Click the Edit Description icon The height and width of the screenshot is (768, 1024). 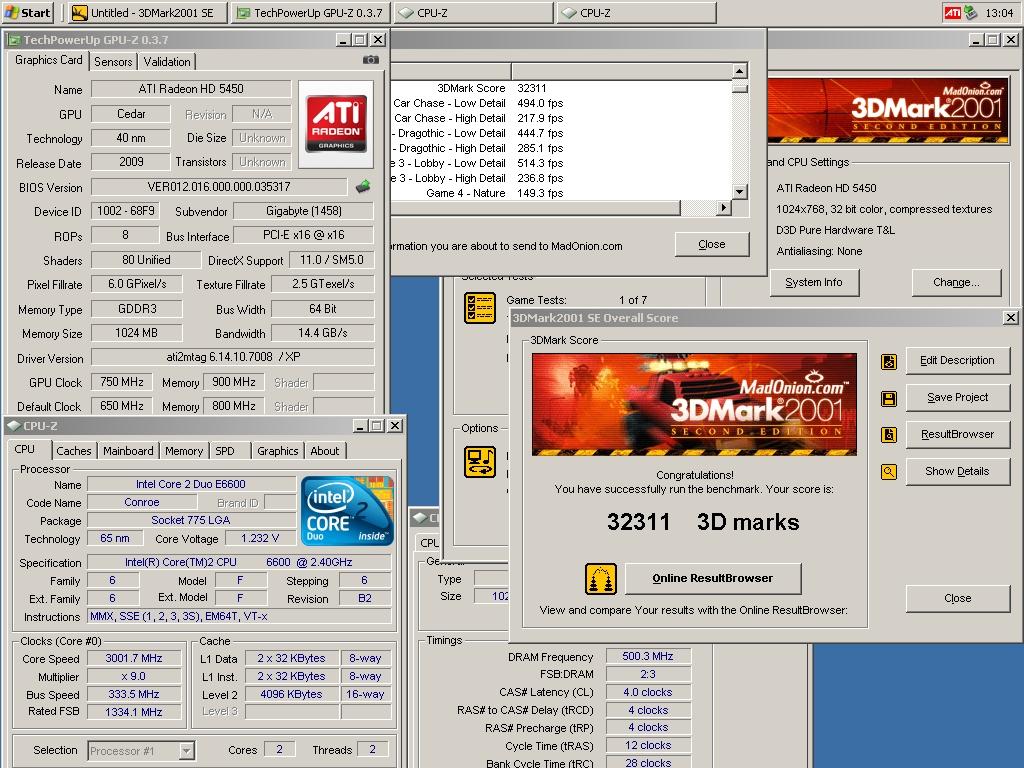[889, 361]
